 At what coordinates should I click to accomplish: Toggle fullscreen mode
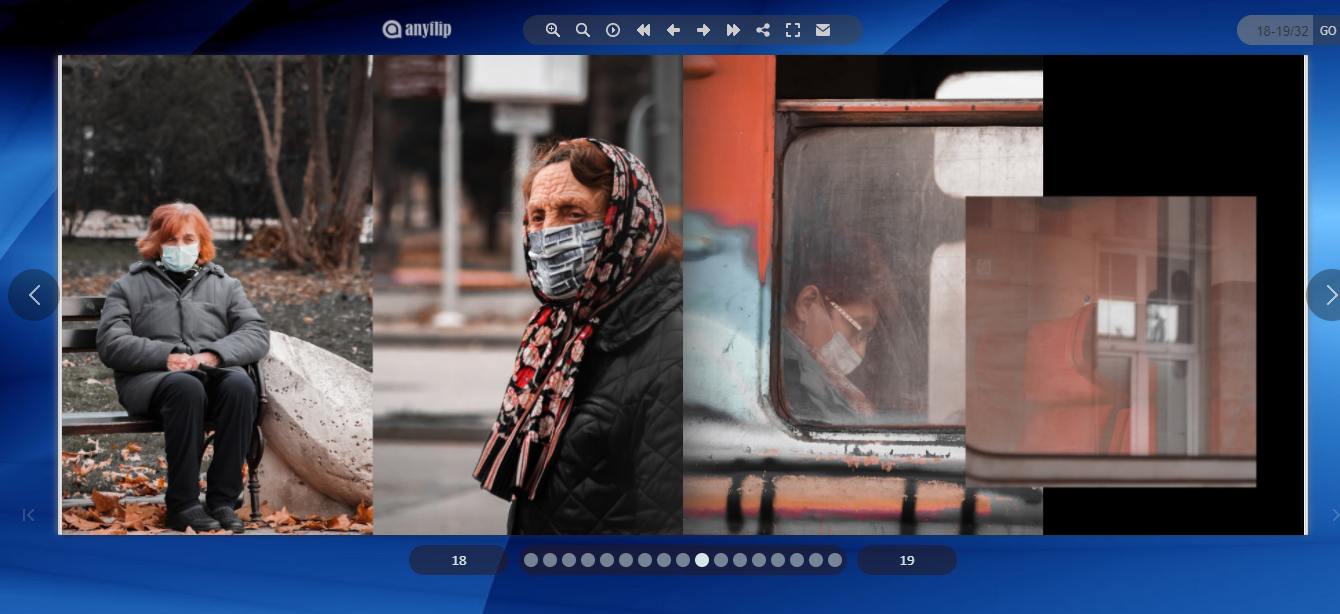[793, 30]
